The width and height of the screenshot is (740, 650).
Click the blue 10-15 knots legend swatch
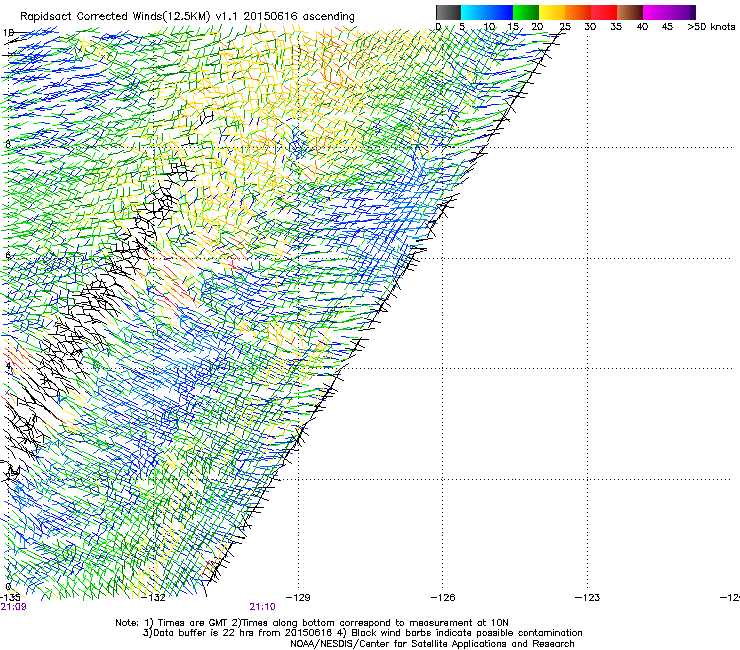point(500,12)
